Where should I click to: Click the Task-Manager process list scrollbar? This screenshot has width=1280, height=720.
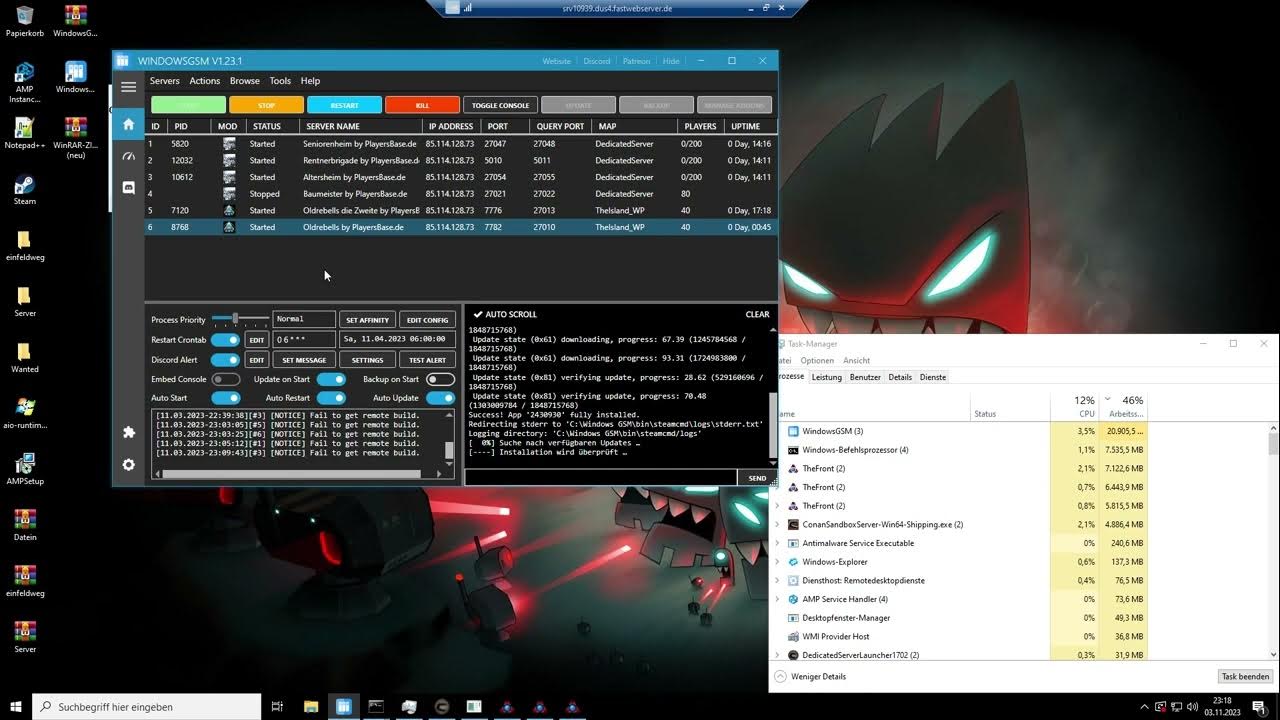[x=1273, y=443]
